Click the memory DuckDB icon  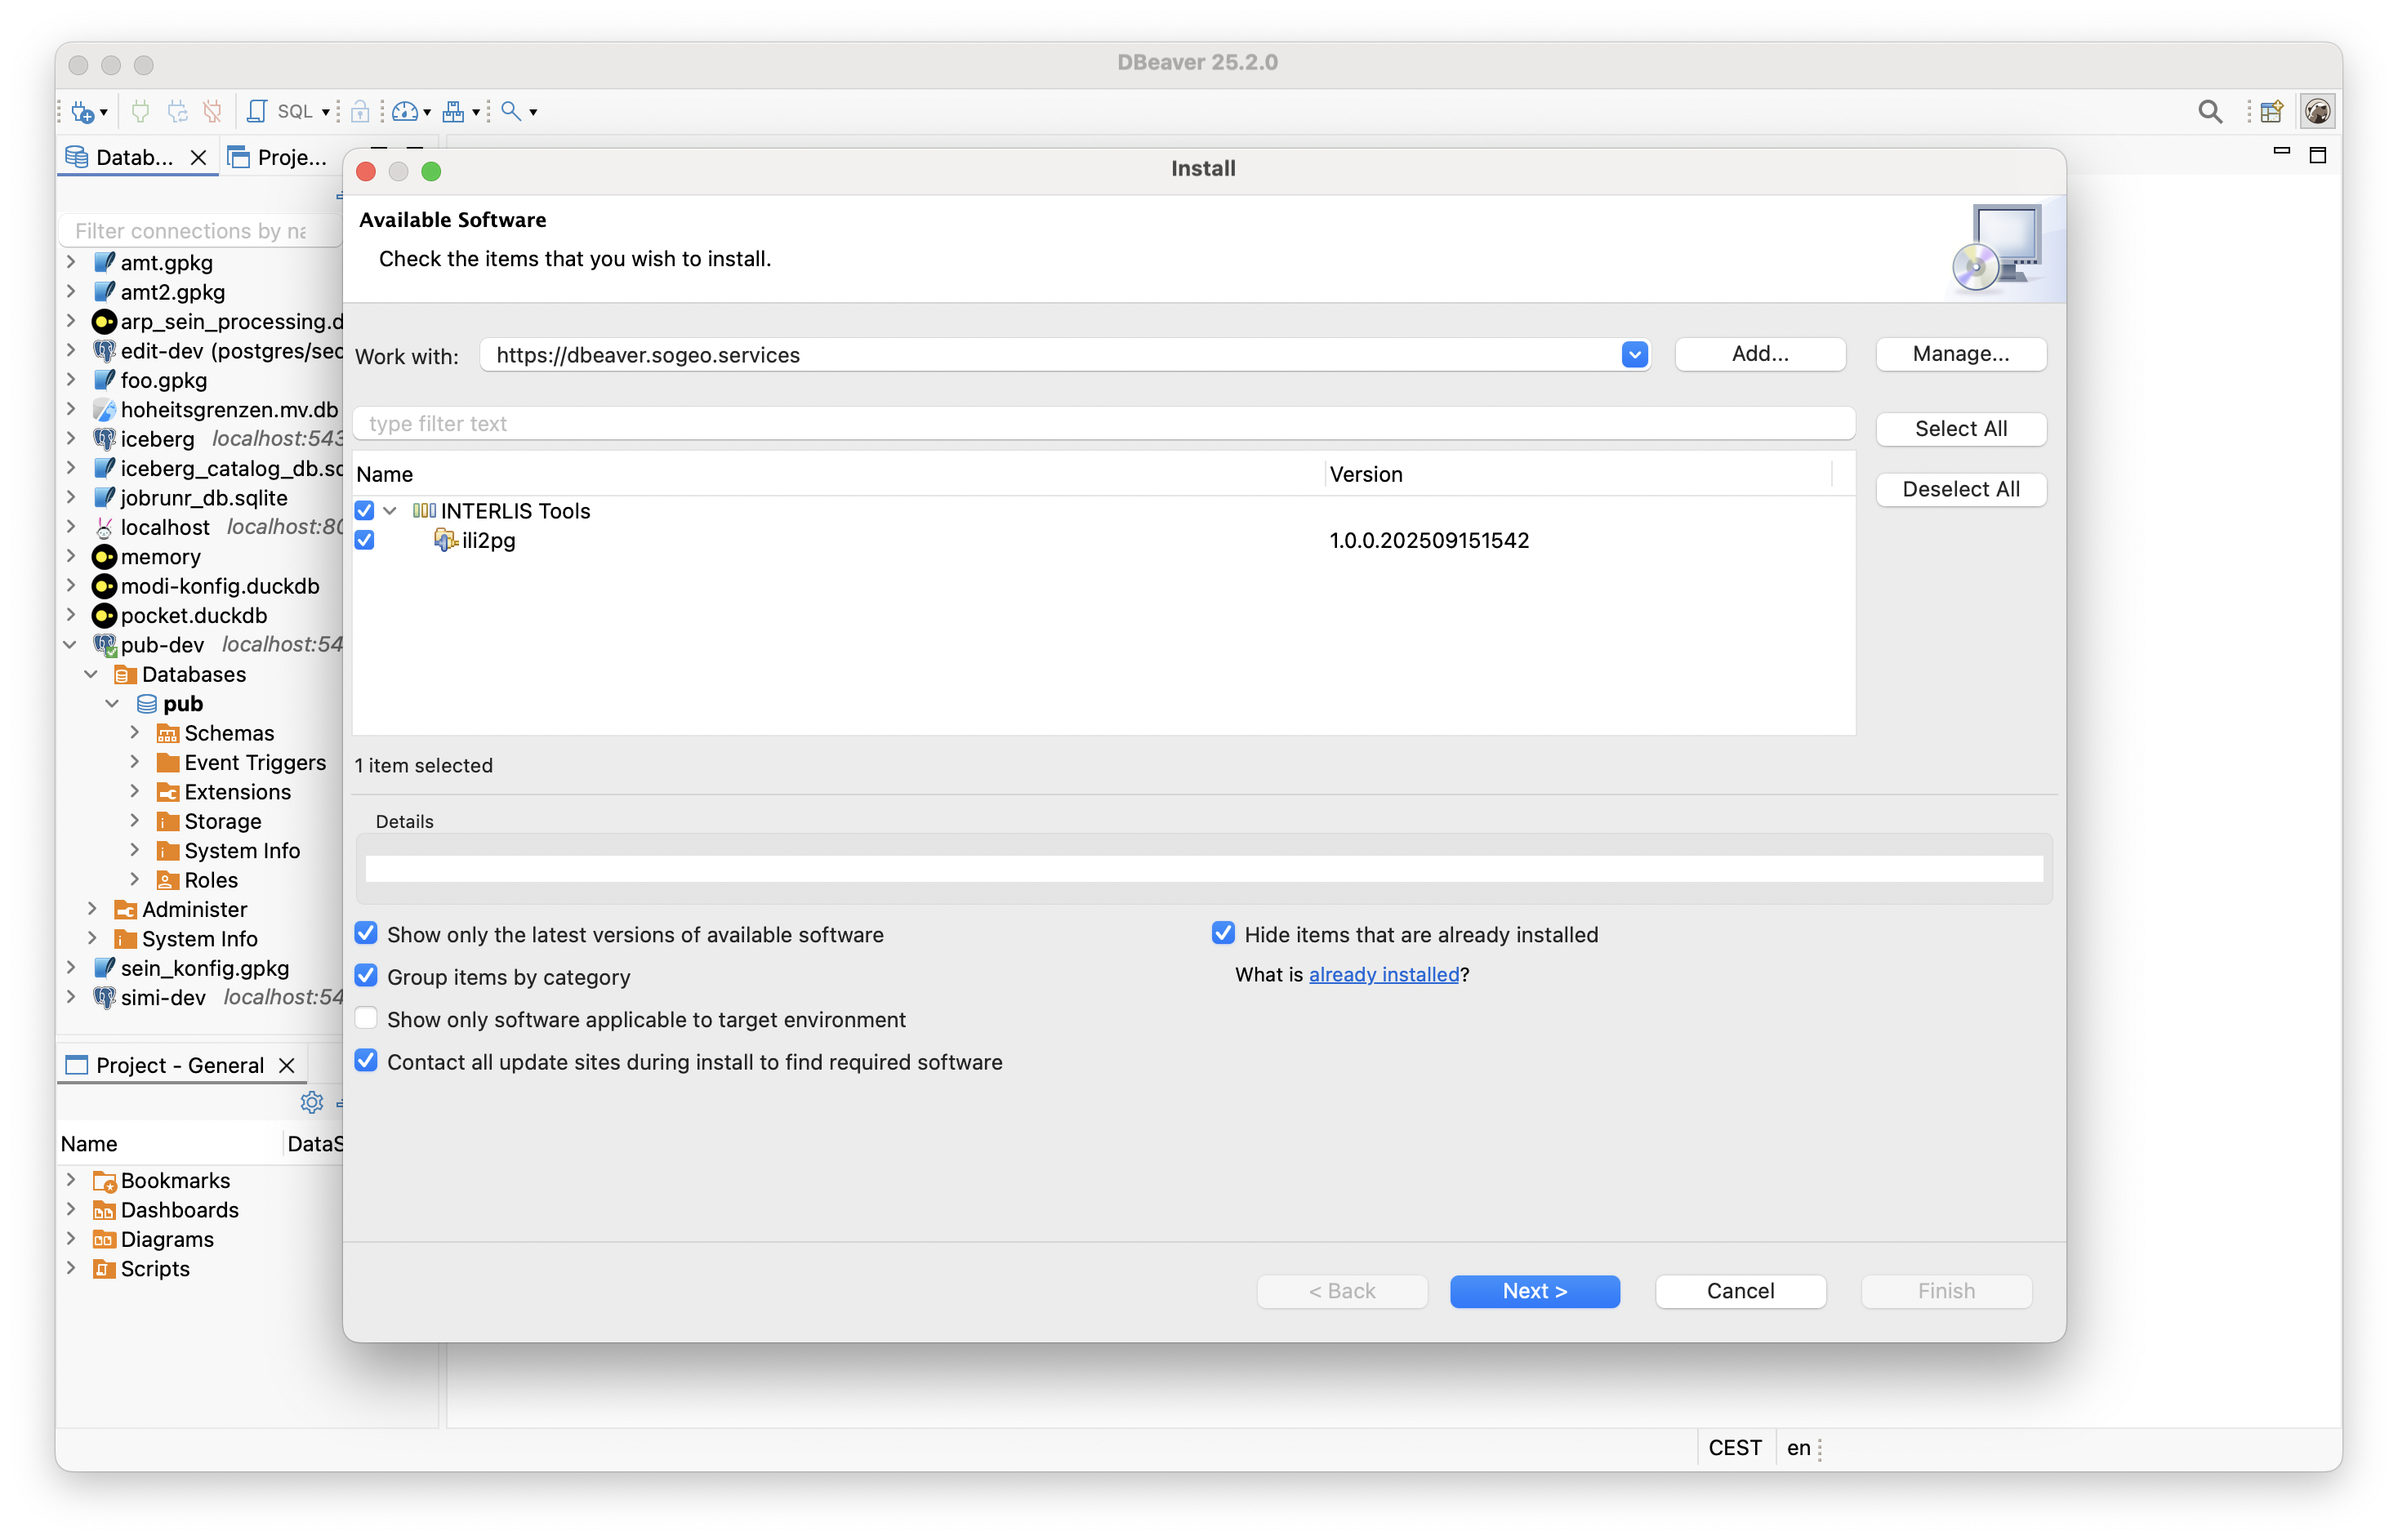104,557
